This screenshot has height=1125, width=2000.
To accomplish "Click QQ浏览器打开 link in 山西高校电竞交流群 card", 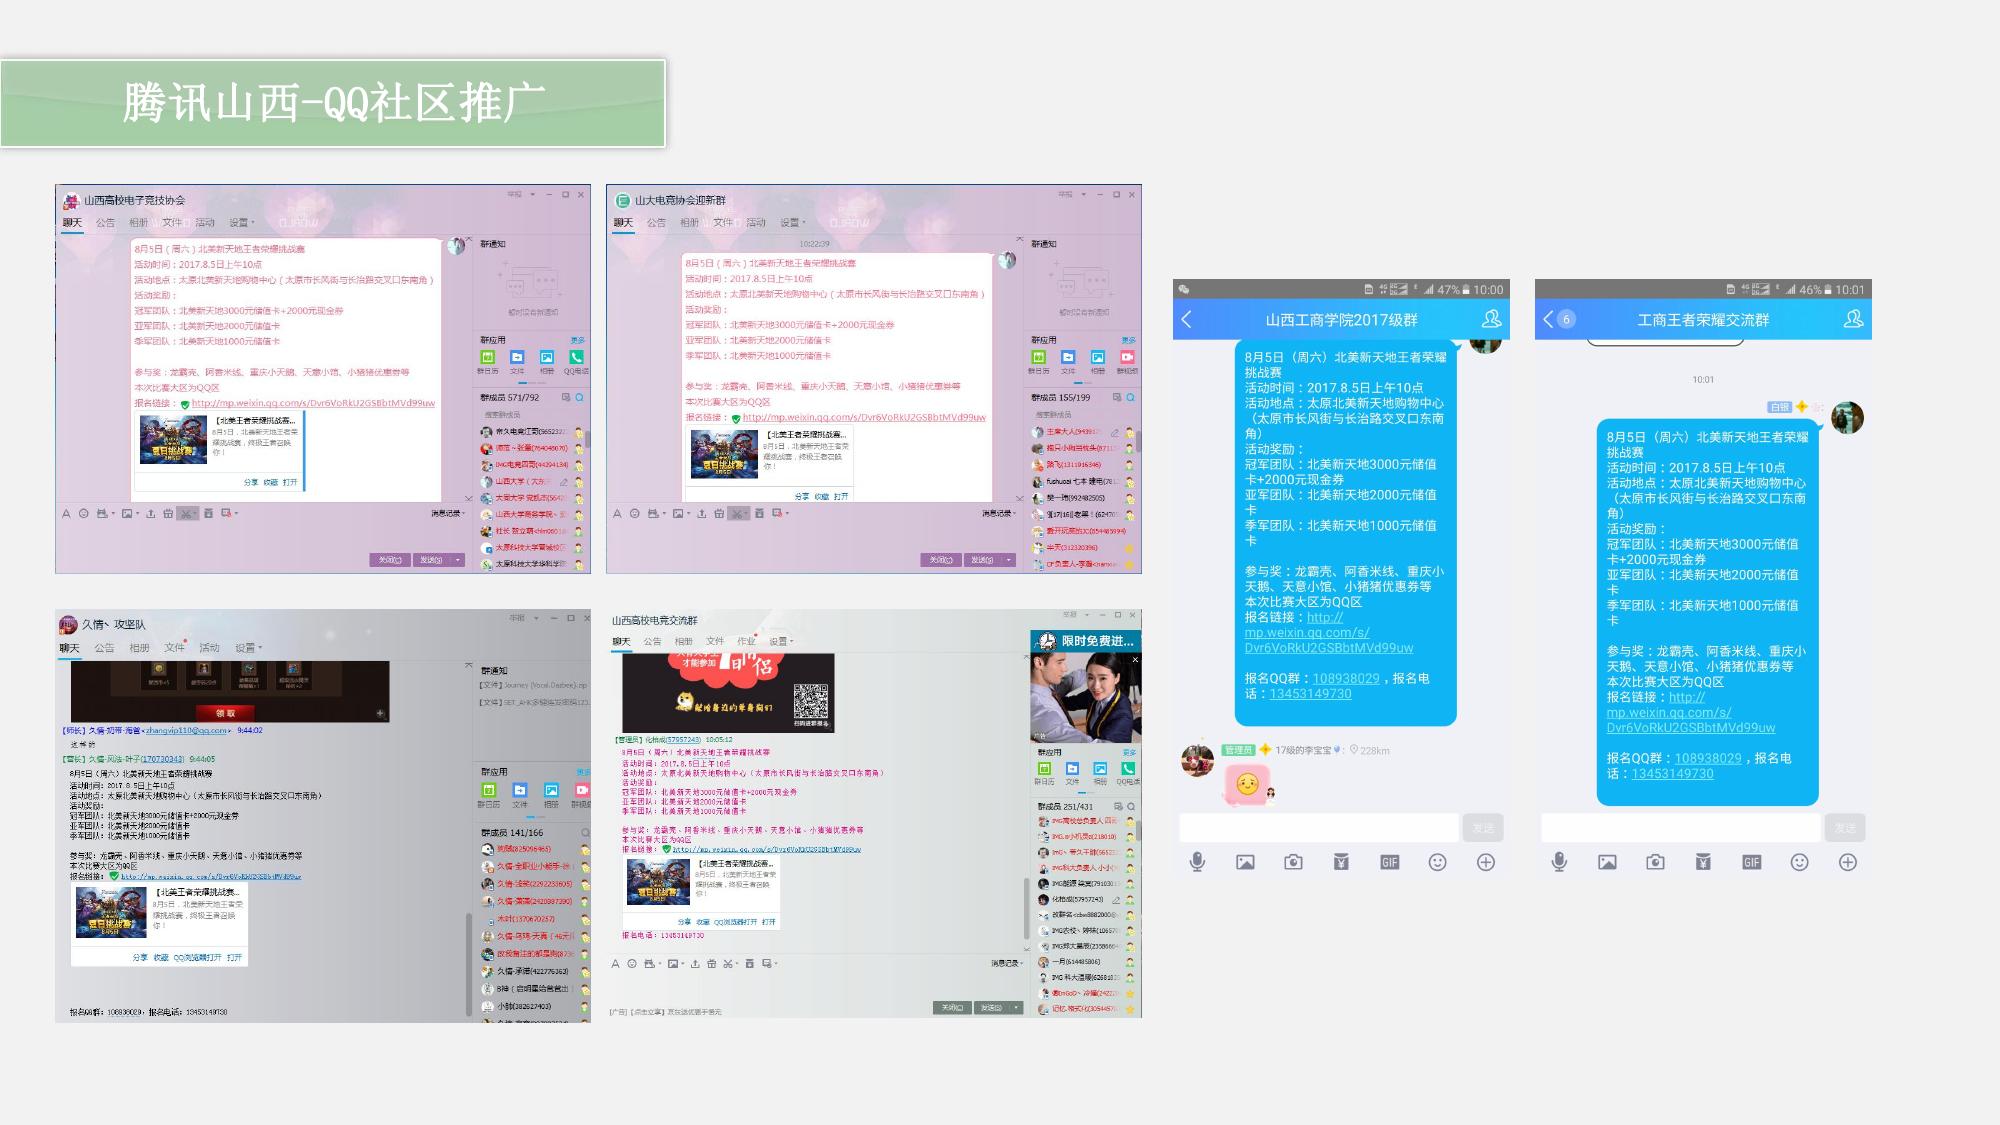I will pyautogui.click(x=735, y=922).
